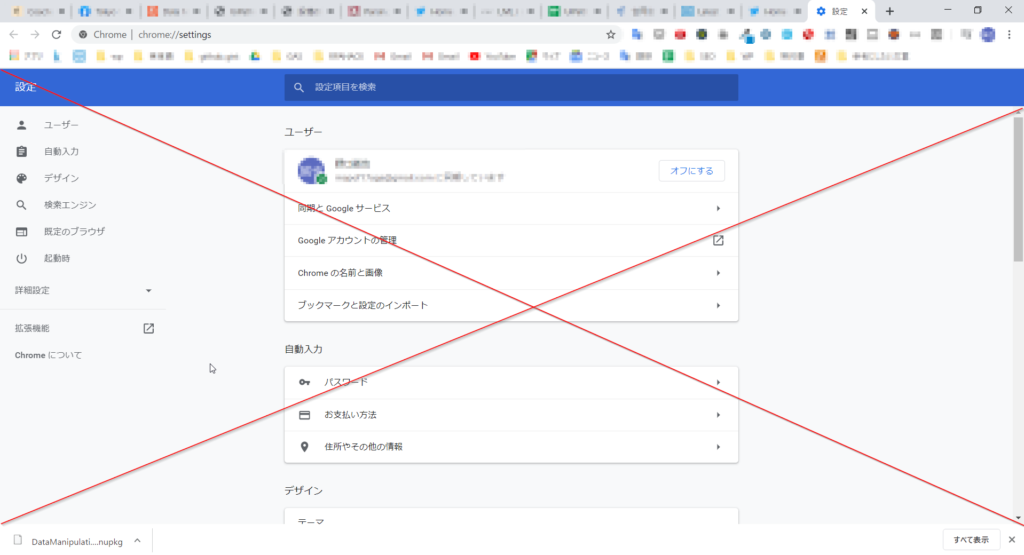Screen dimensions: 1024x555
Task: Click the Chrome site info icon in the address bar
Action: click(x=83, y=35)
